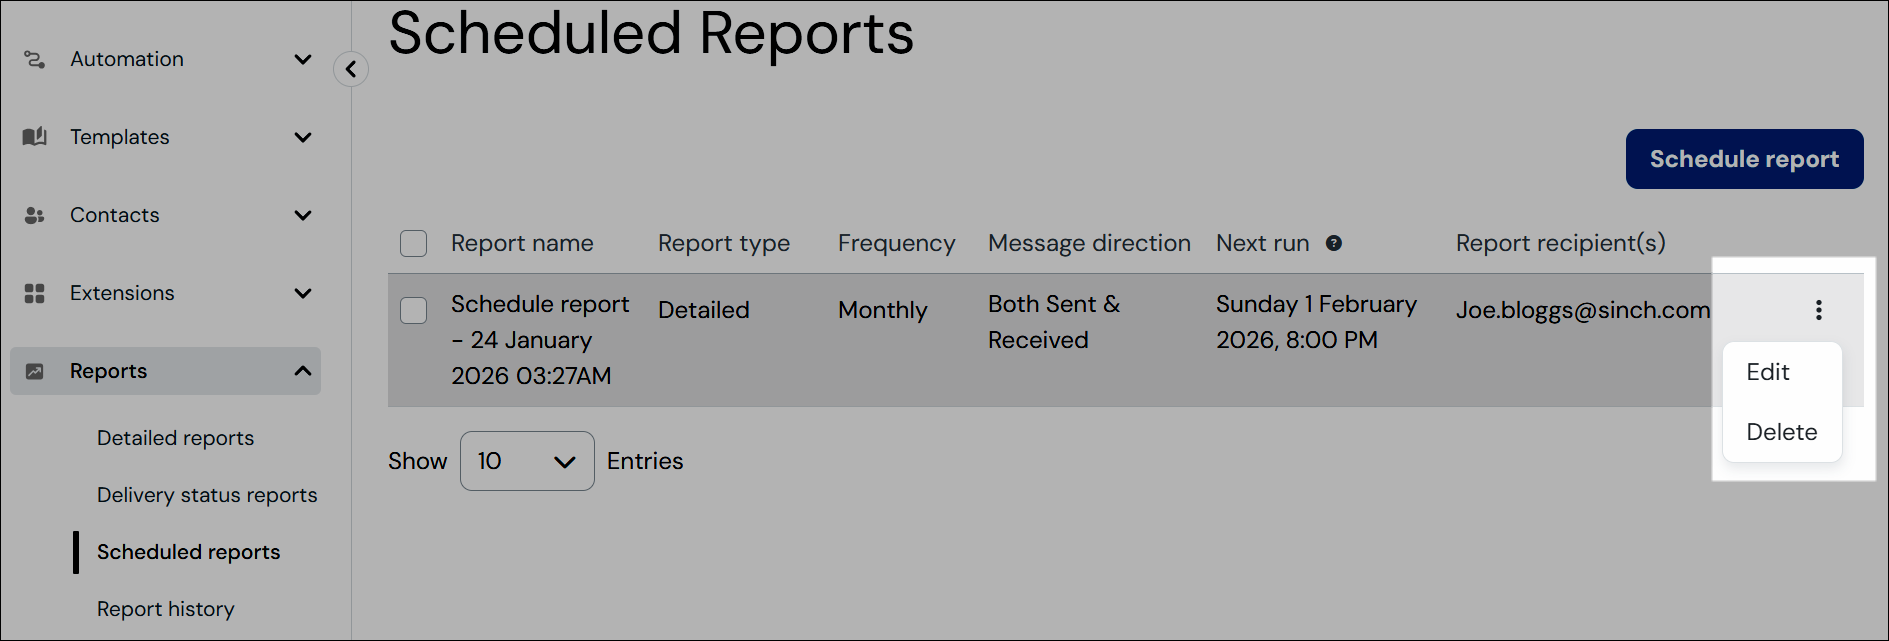
Task: Choose Delete from the row context menu
Action: pyautogui.click(x=1782, y=432)
